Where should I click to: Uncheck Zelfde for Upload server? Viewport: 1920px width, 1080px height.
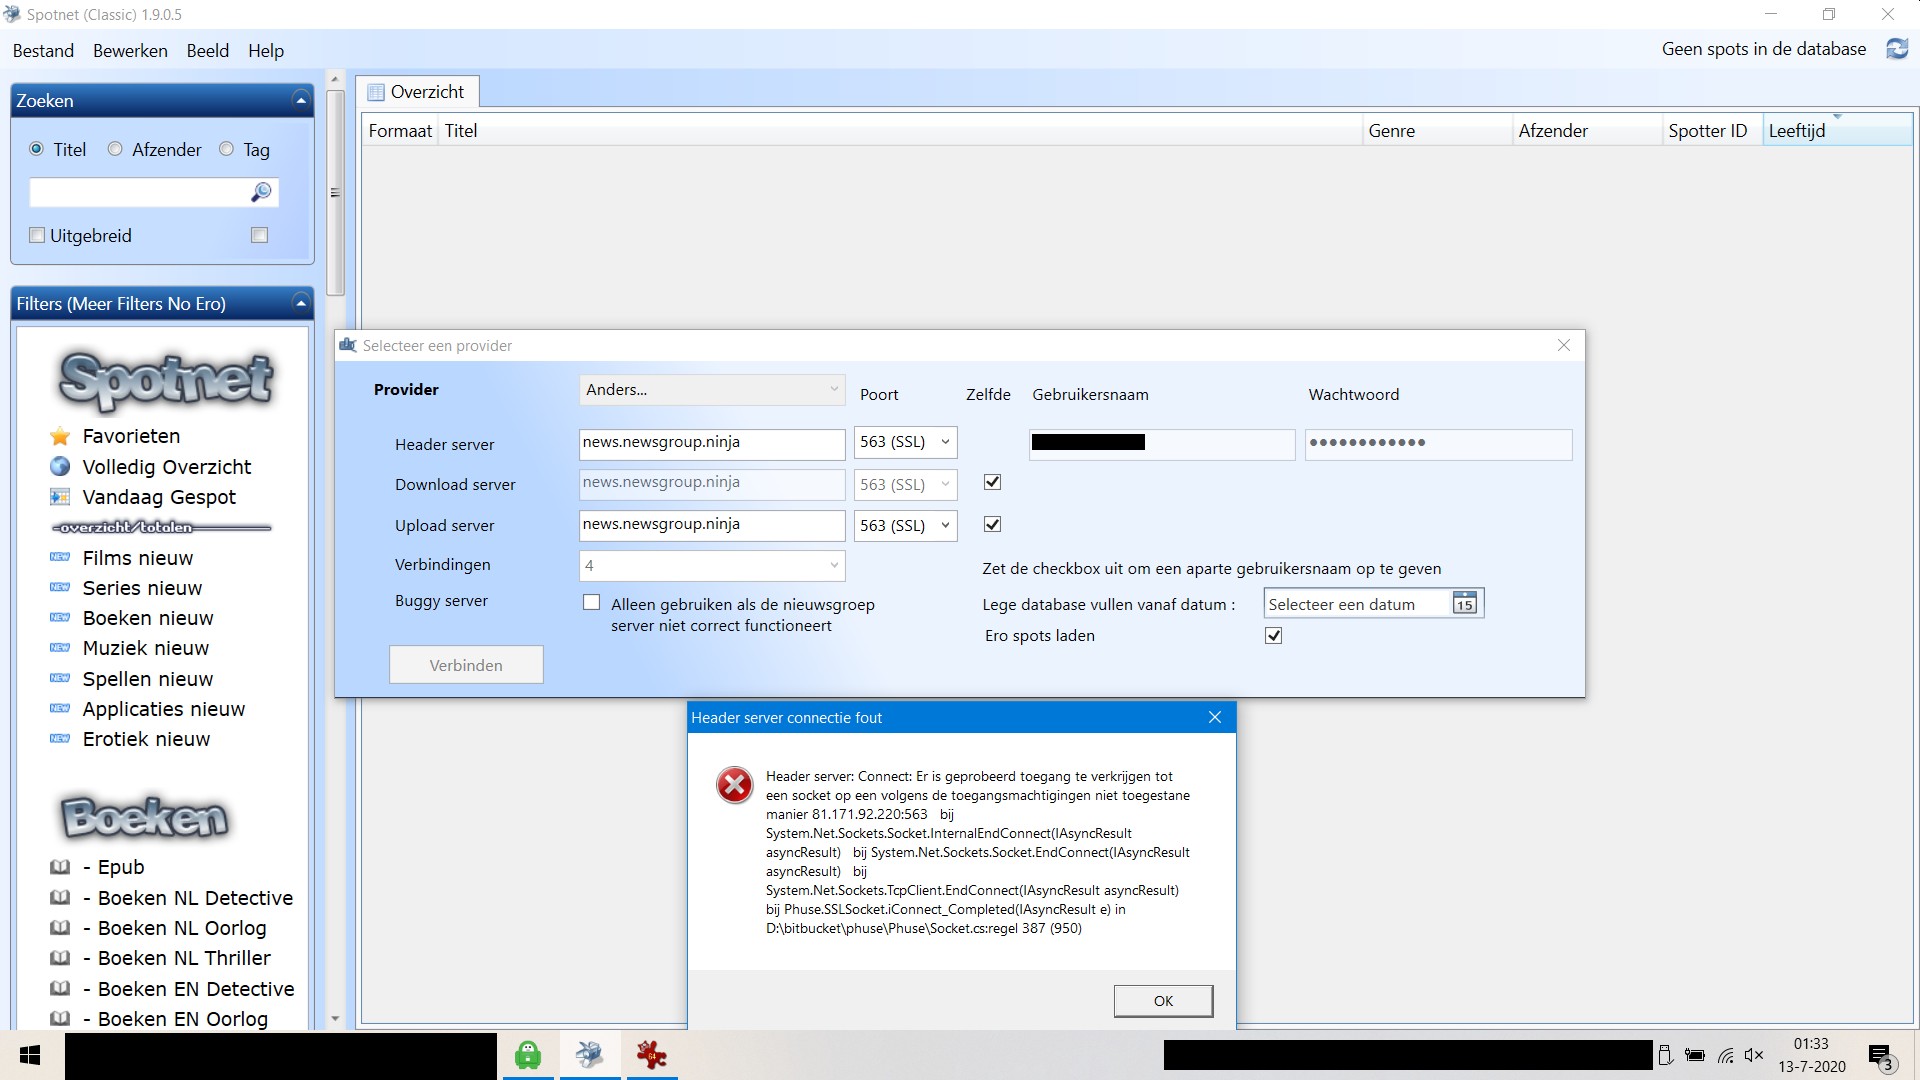(x=992, y=524)
